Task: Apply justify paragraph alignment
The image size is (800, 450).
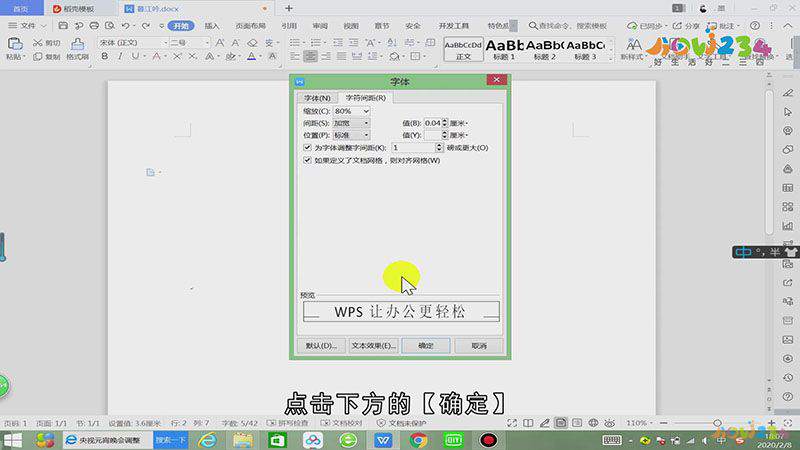Action: (341, 56)
